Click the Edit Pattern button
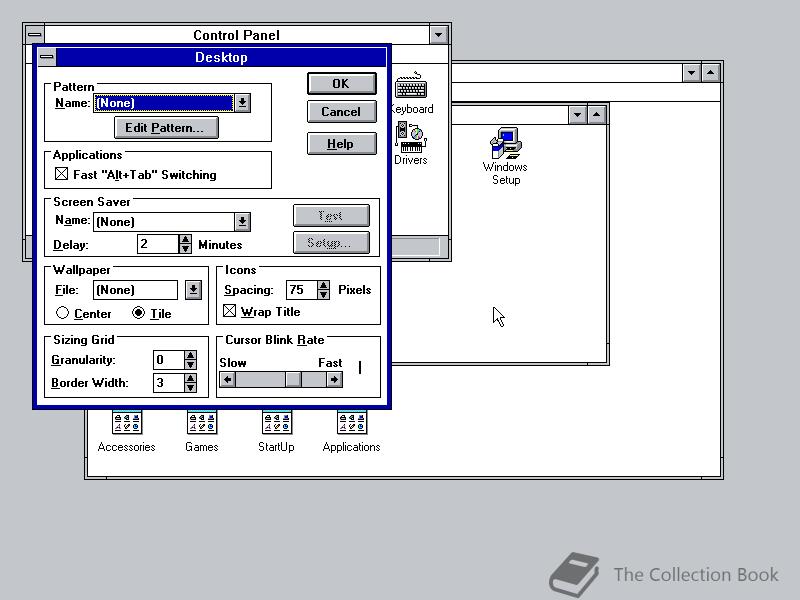The height and width of the screenshot is (600, 800). tap(166, 127)
